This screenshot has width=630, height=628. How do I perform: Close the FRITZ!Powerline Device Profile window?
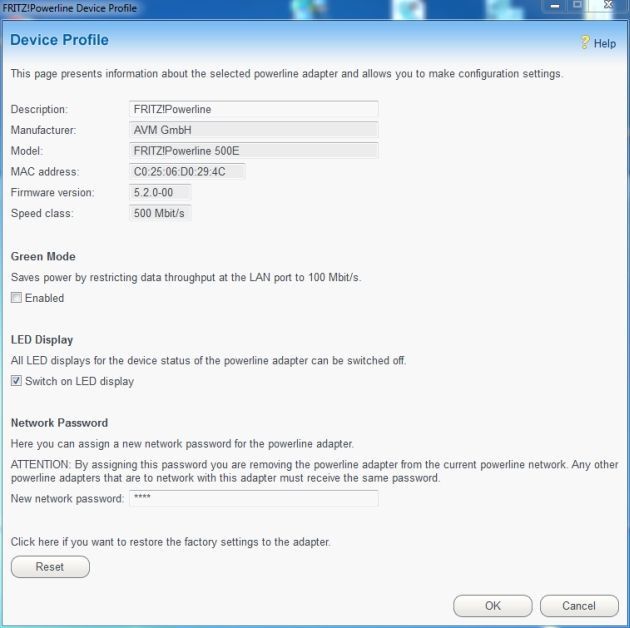click(608, 5)
